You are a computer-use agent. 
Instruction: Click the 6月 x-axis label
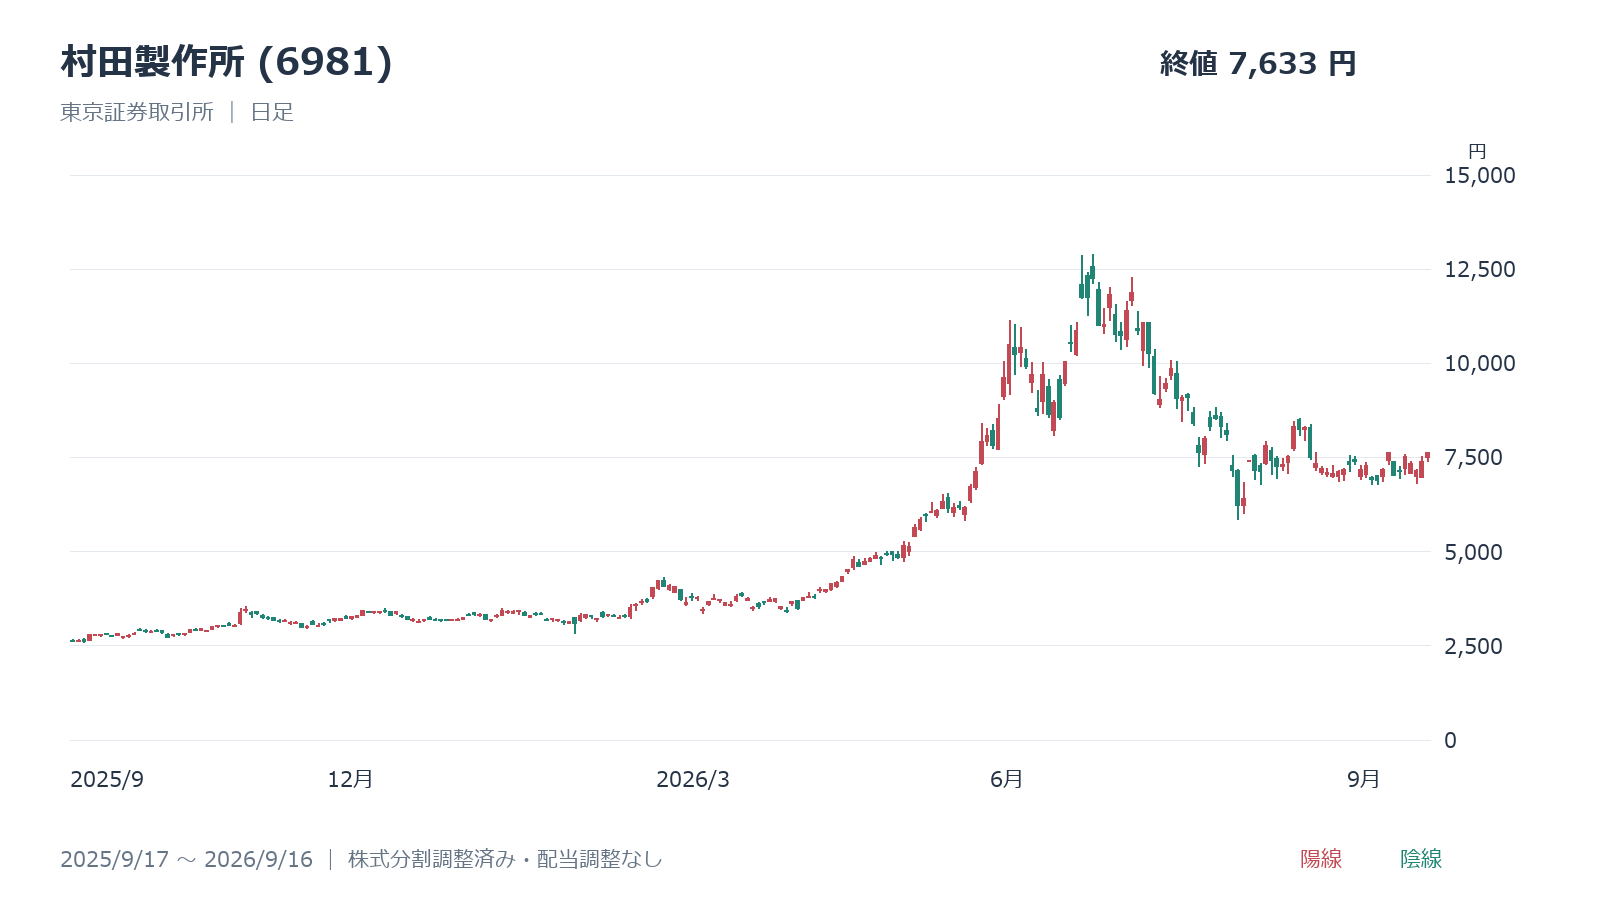(1007, 779)
